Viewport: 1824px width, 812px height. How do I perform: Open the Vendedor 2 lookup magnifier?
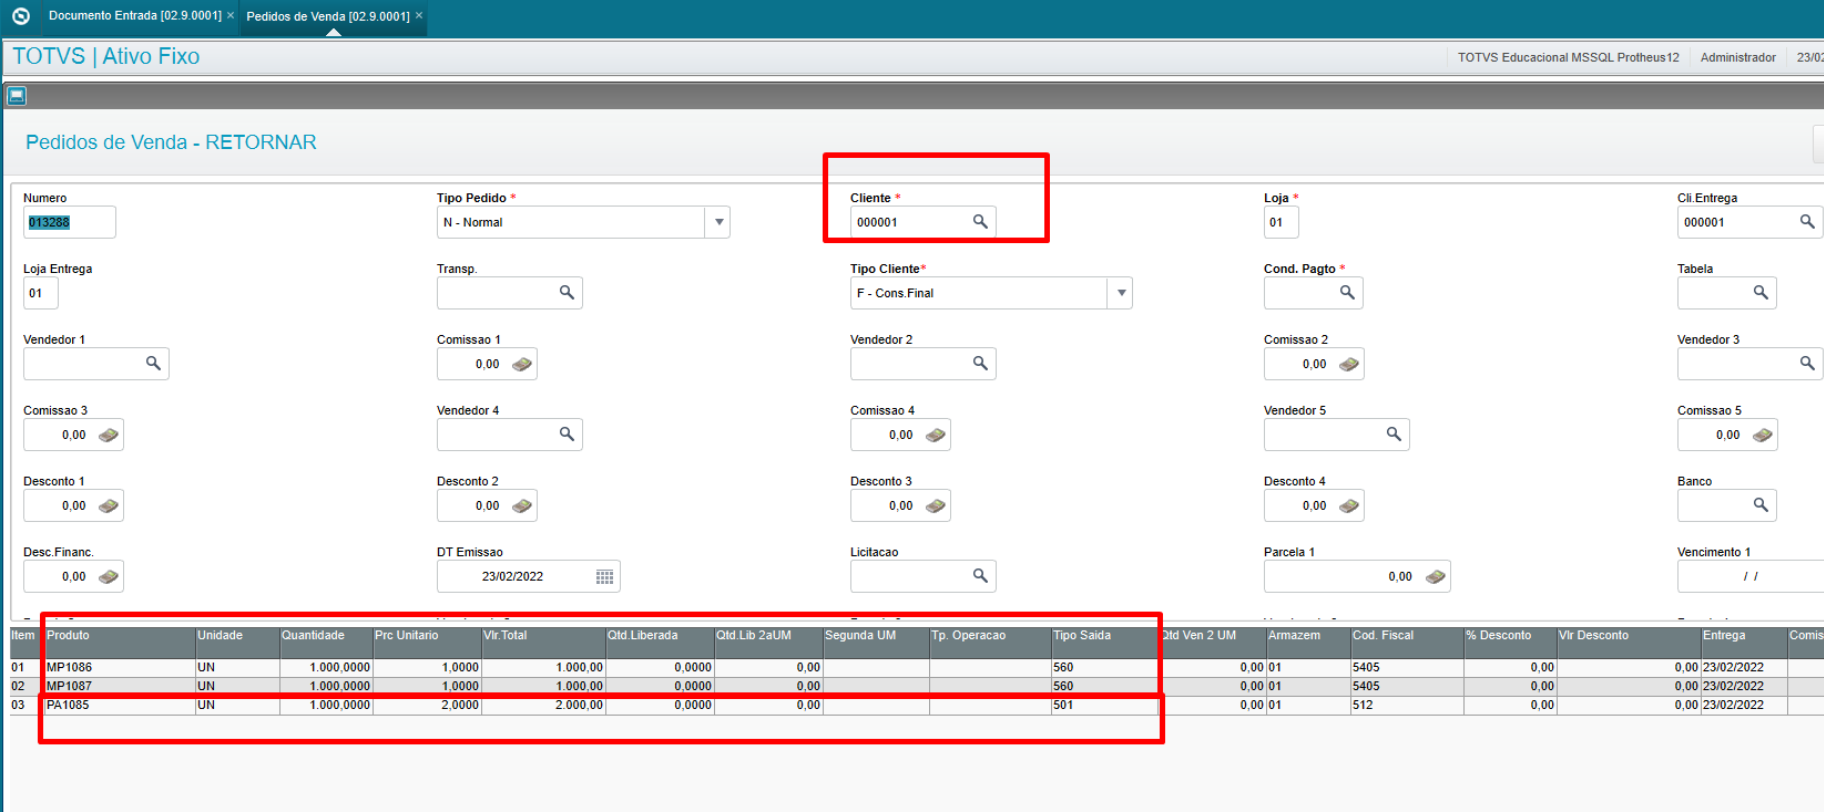pos(980,363)
